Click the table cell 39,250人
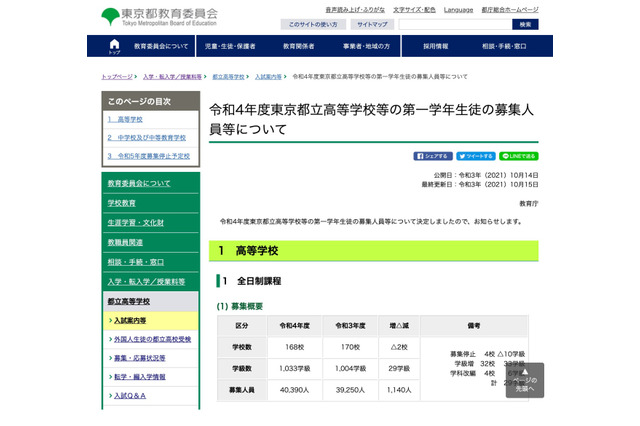 (x=351, y=390)
